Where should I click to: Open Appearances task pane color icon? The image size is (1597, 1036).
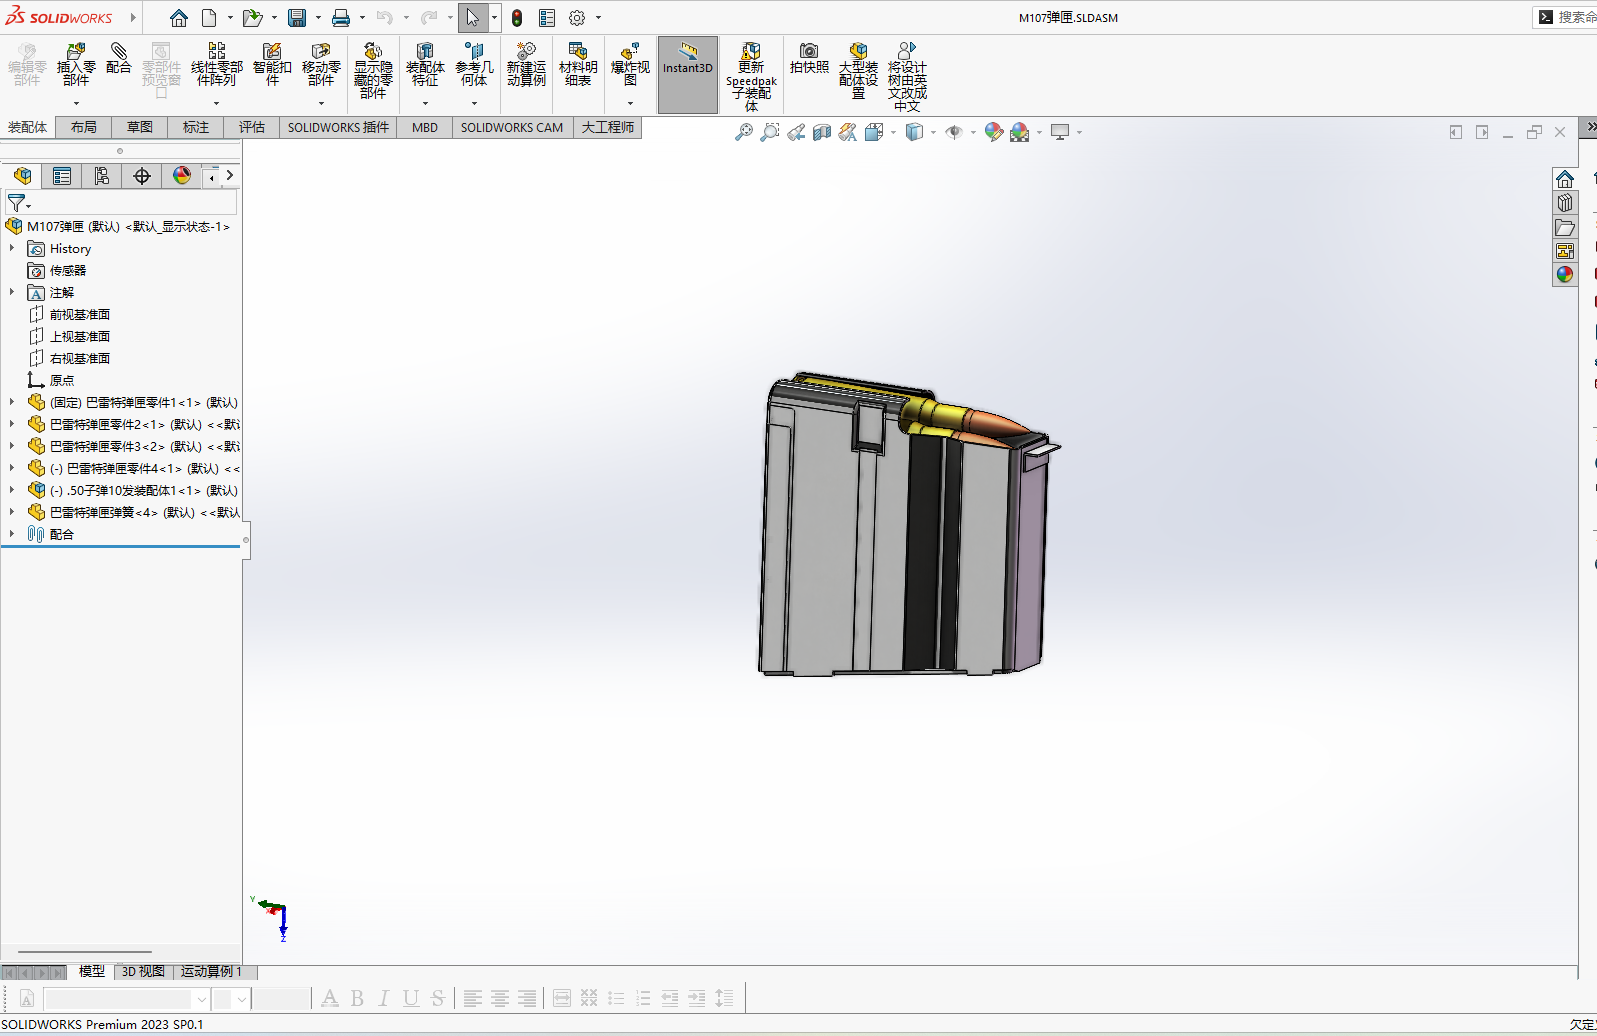[x=1565, y=275]
